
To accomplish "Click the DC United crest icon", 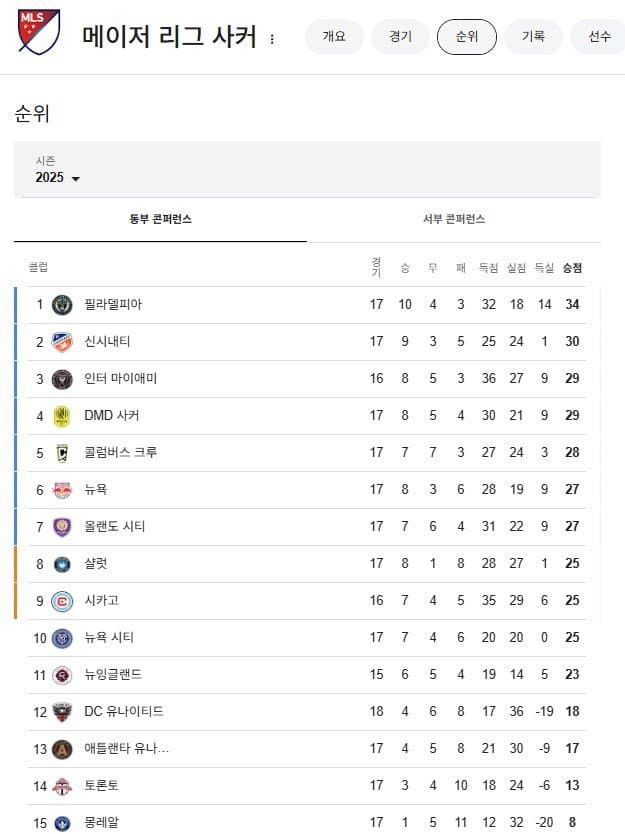I will coord(62,712).
